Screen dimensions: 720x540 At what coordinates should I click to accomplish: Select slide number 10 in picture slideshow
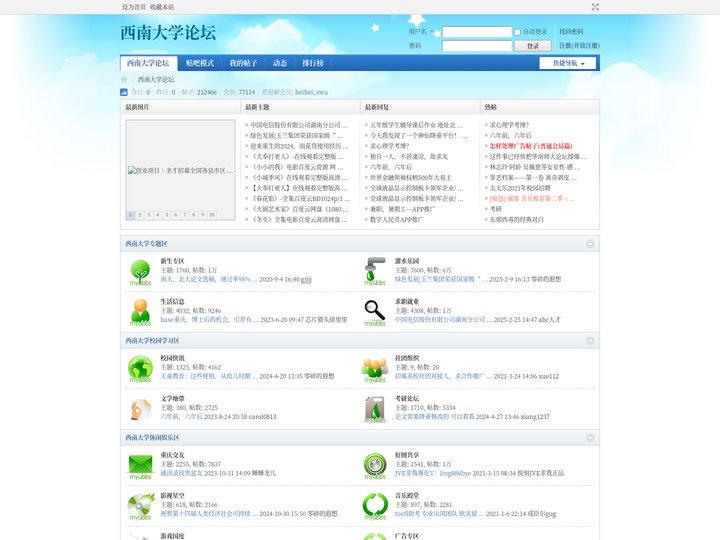point(212,215)
